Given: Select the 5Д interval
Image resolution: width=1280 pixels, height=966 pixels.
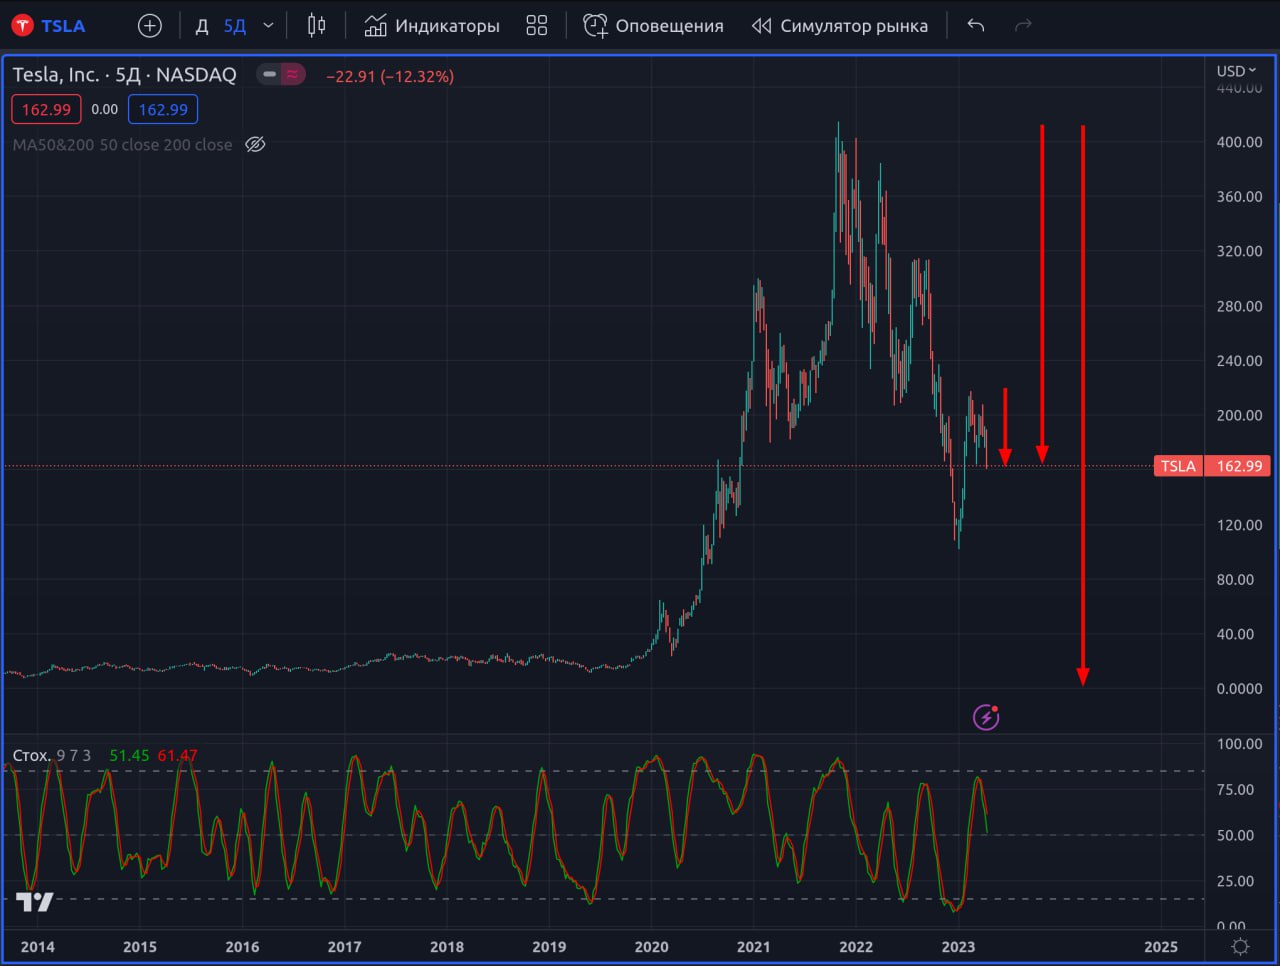Looking at the screenshot, I should click(235, 25).
